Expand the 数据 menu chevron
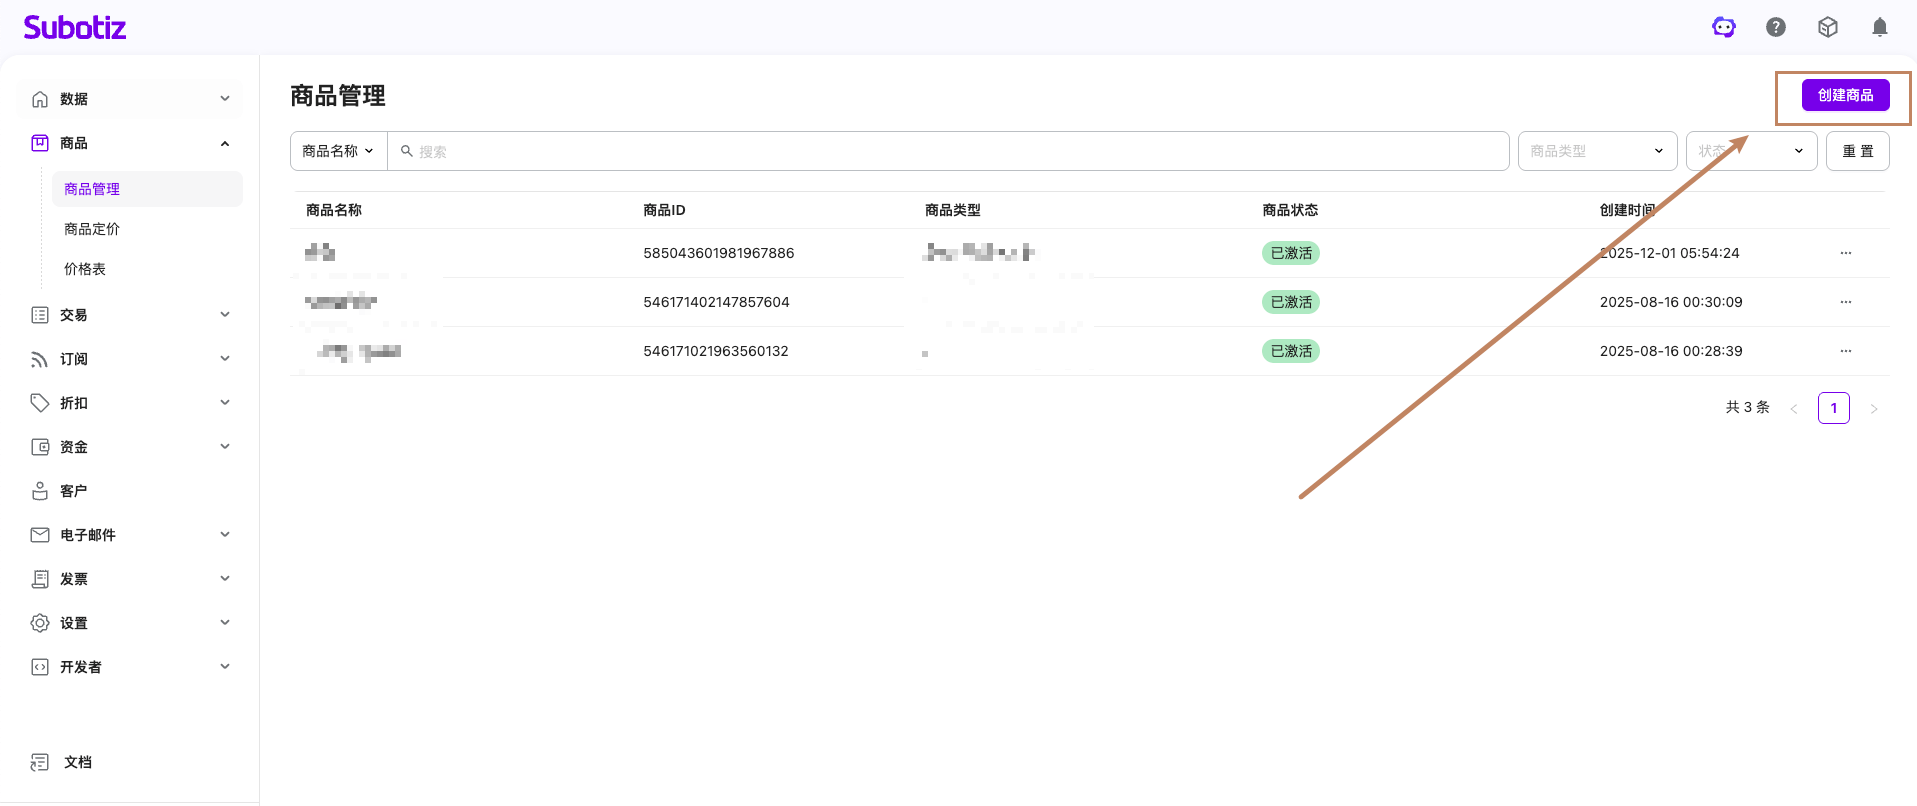Screen dimensions: 1917x806 click(x=225, y=99)
